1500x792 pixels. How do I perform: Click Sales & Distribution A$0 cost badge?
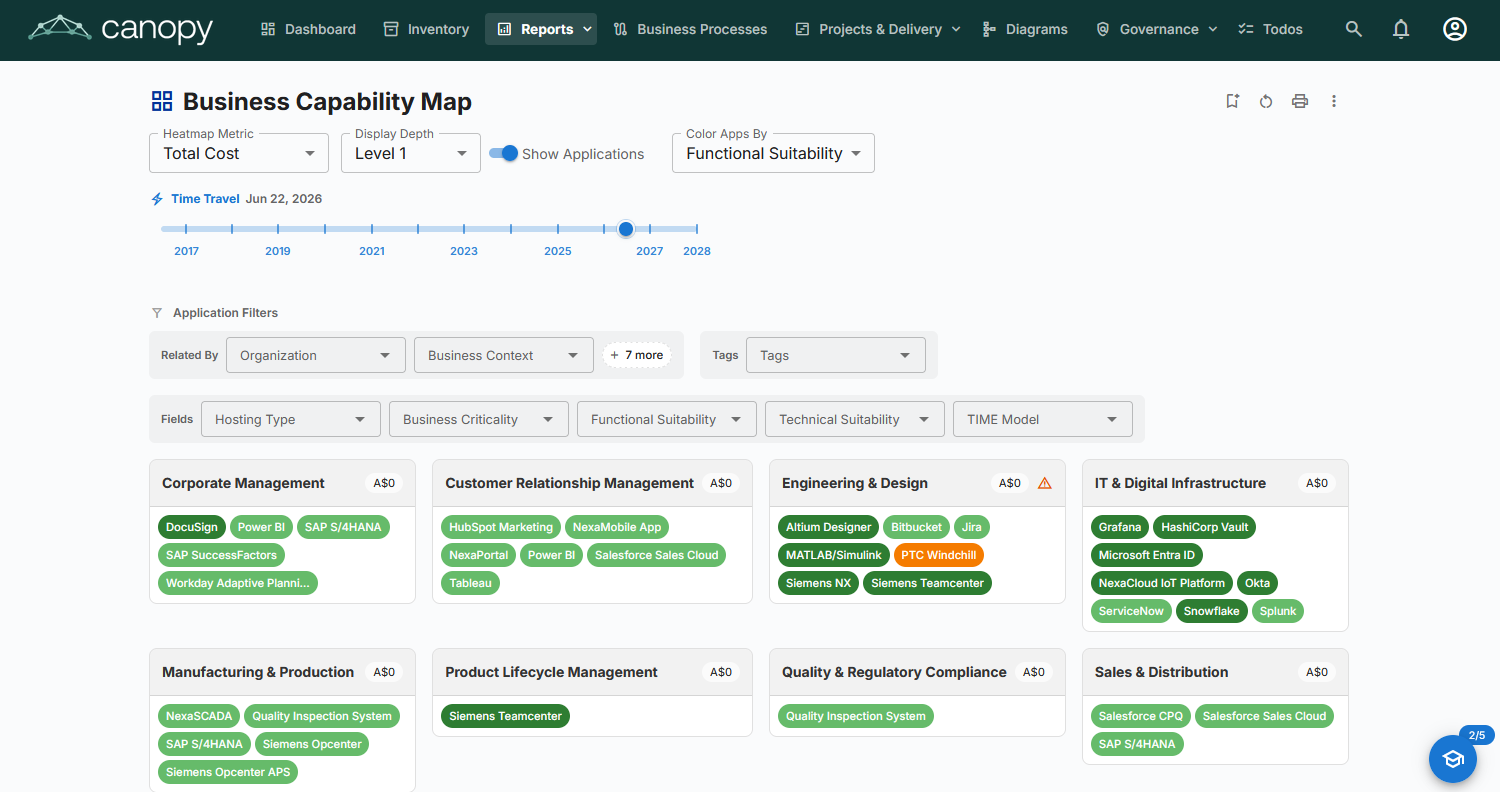point(1318,672)
